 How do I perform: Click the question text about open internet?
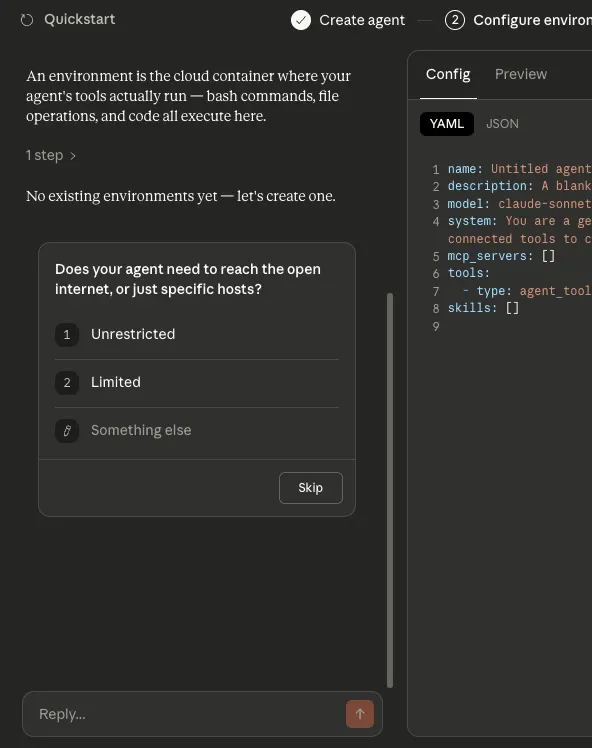pyautogui.click(x=188, y=279)
